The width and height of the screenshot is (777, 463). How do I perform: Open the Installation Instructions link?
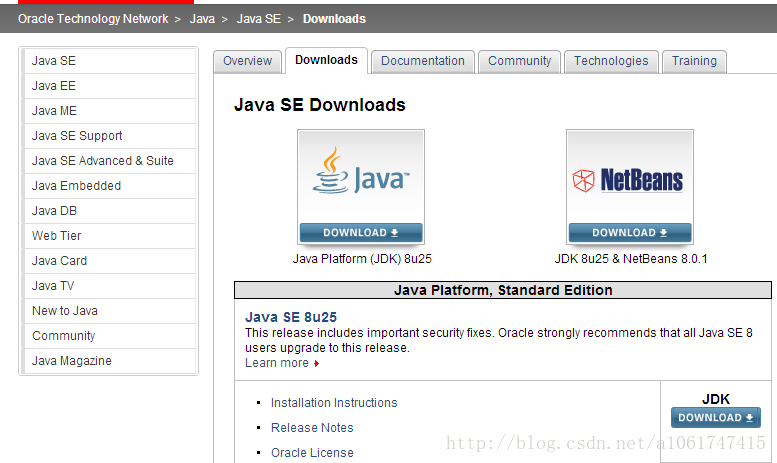coord(334,403)
